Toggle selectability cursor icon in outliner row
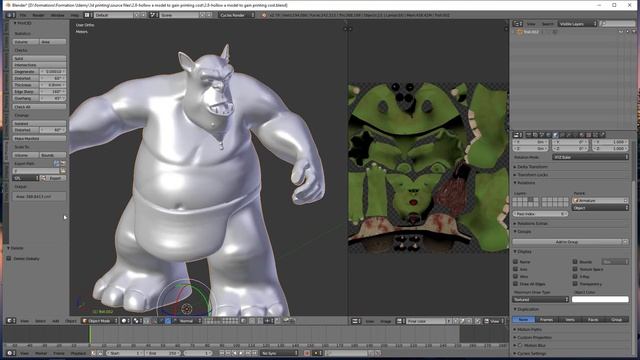This screenshot has height=360, width=640. click(627, 31)
